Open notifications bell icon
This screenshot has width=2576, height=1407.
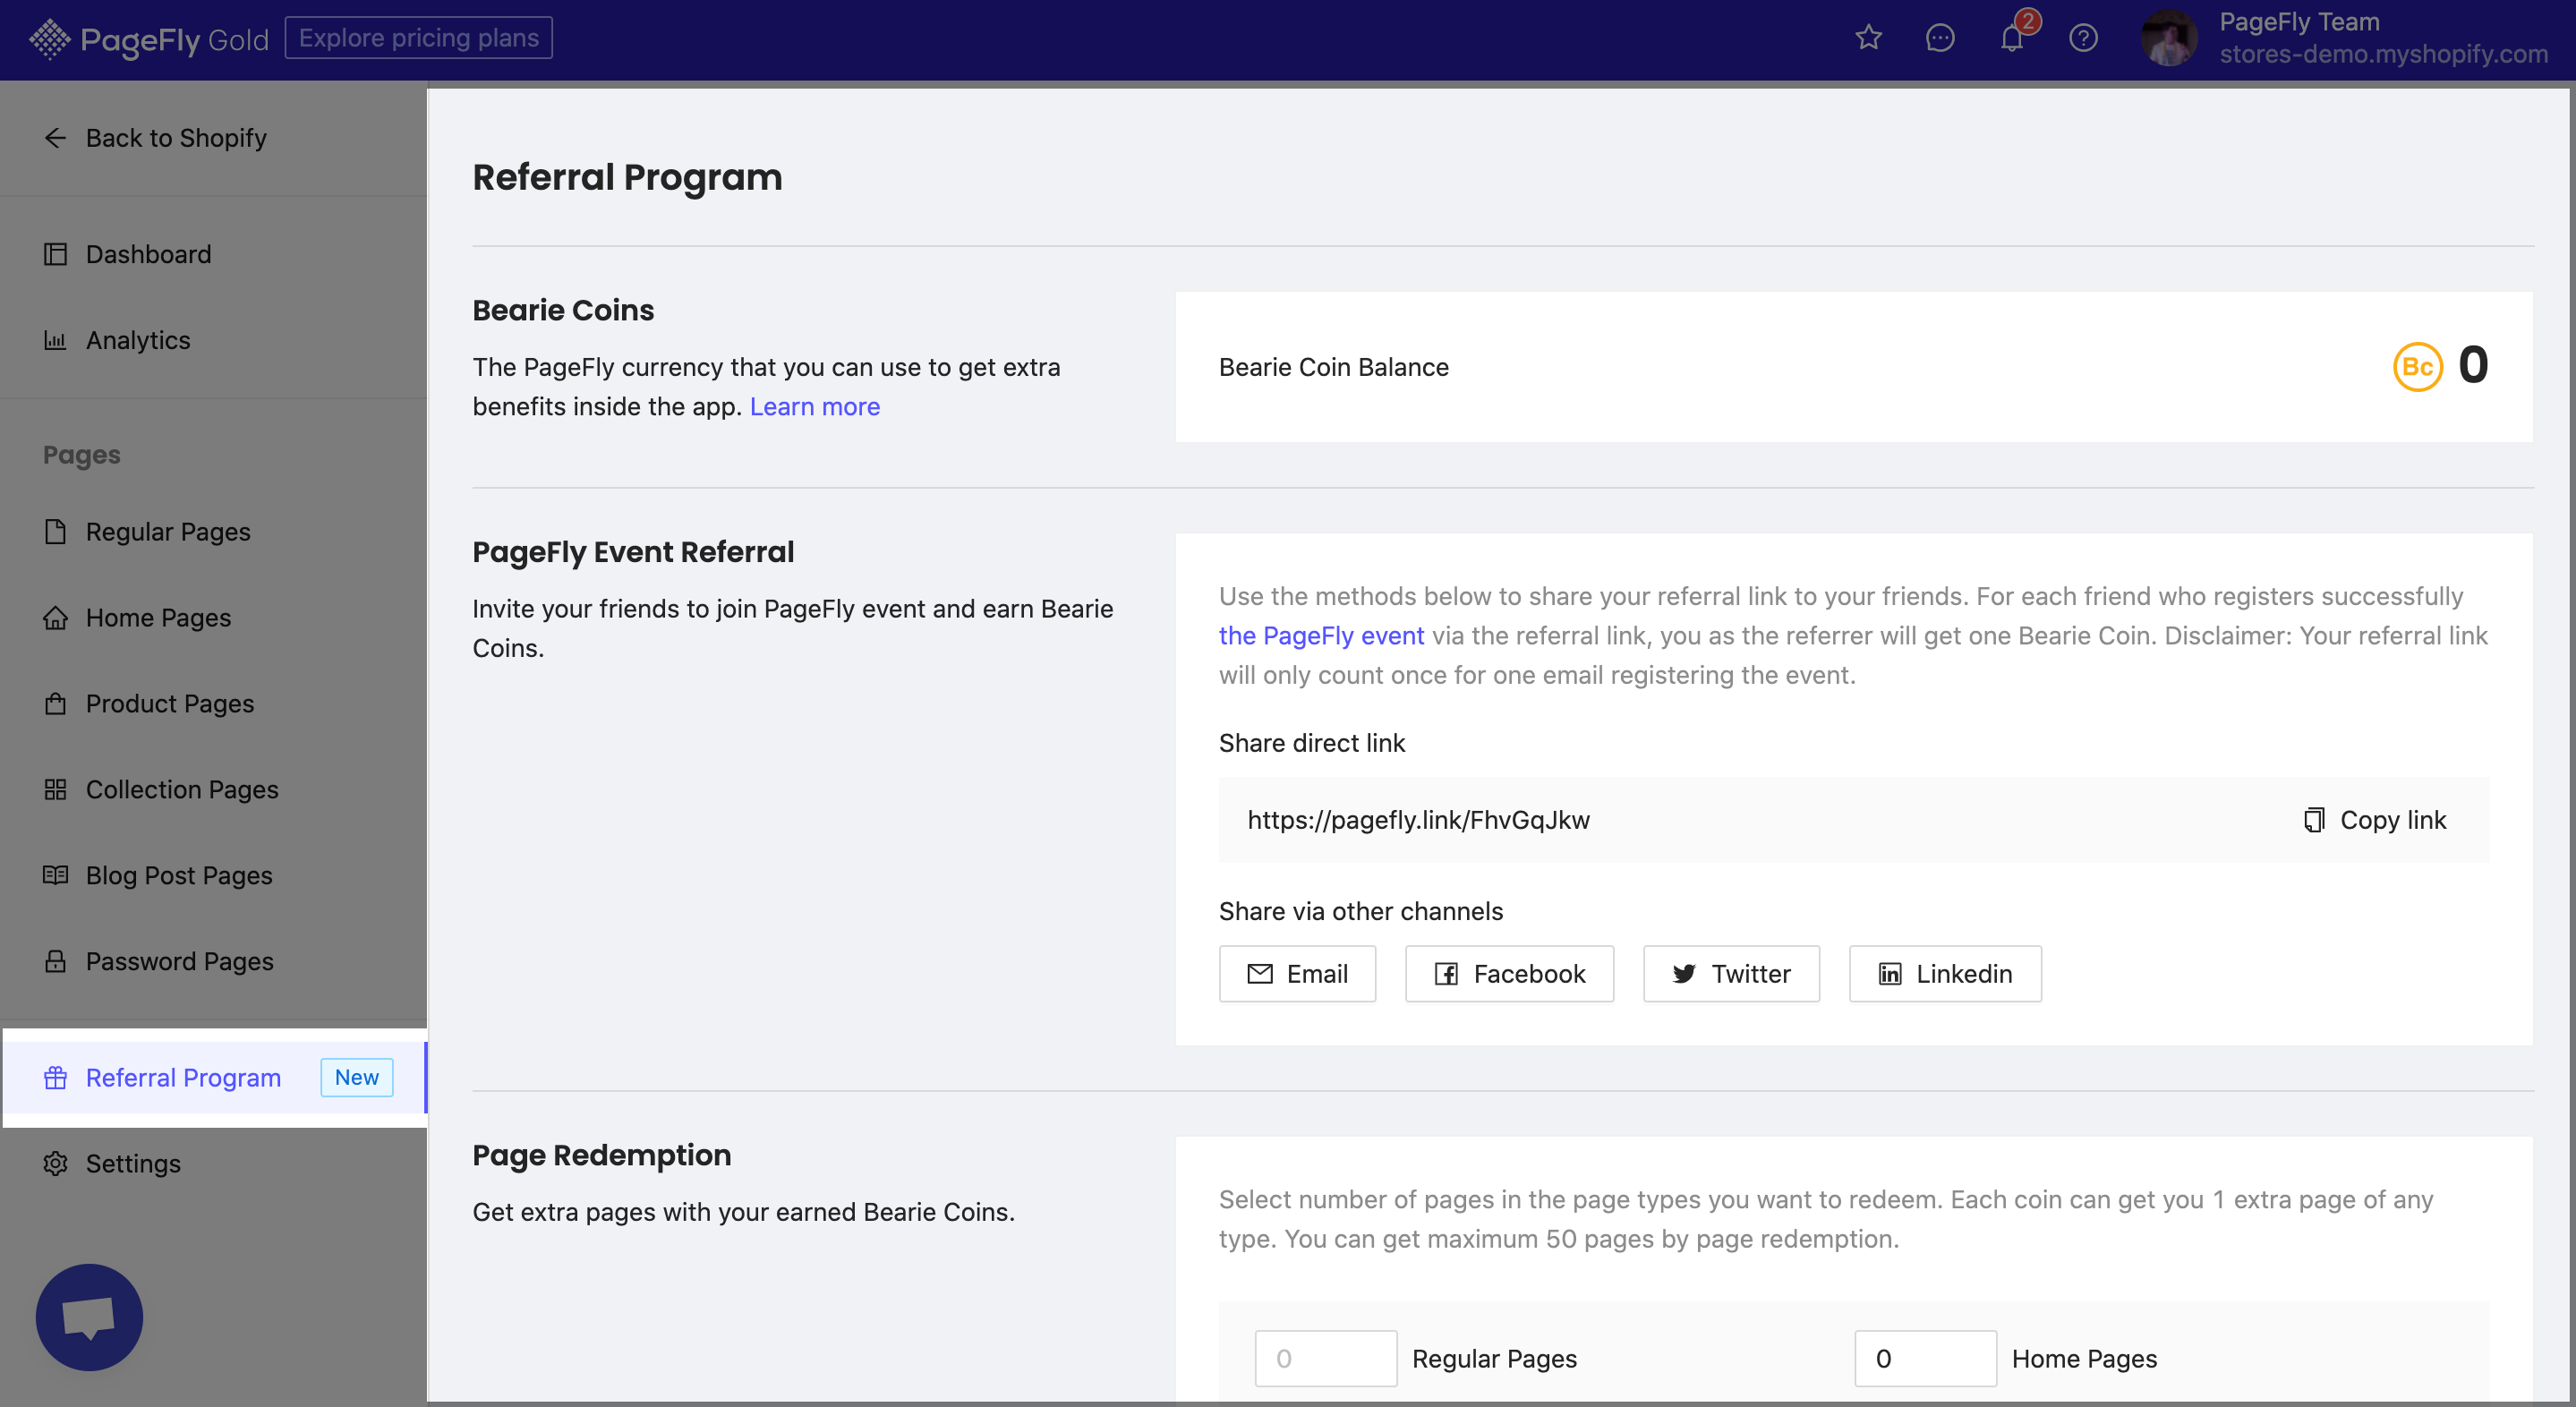tap(2011, 38)
